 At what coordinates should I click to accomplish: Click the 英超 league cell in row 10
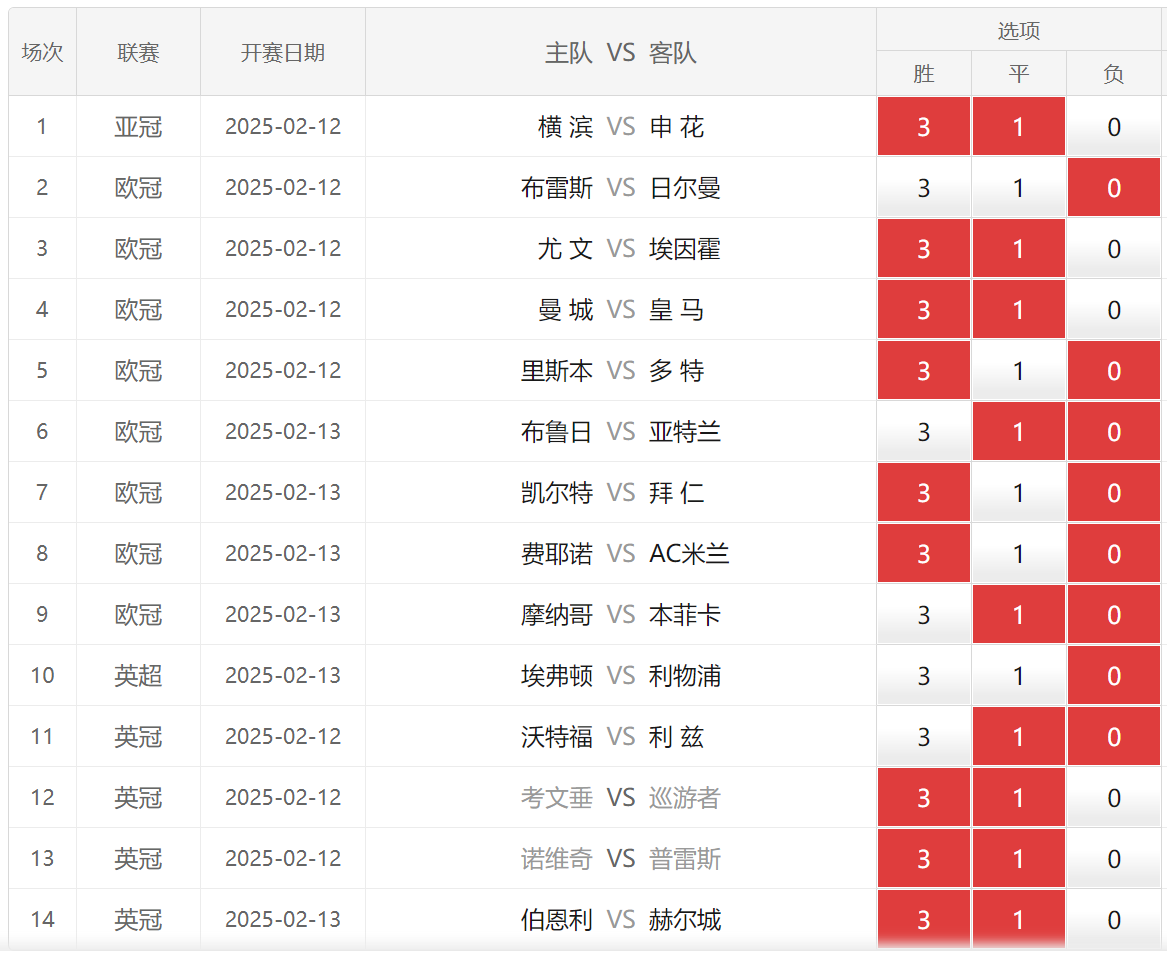[x=138, y=676]
